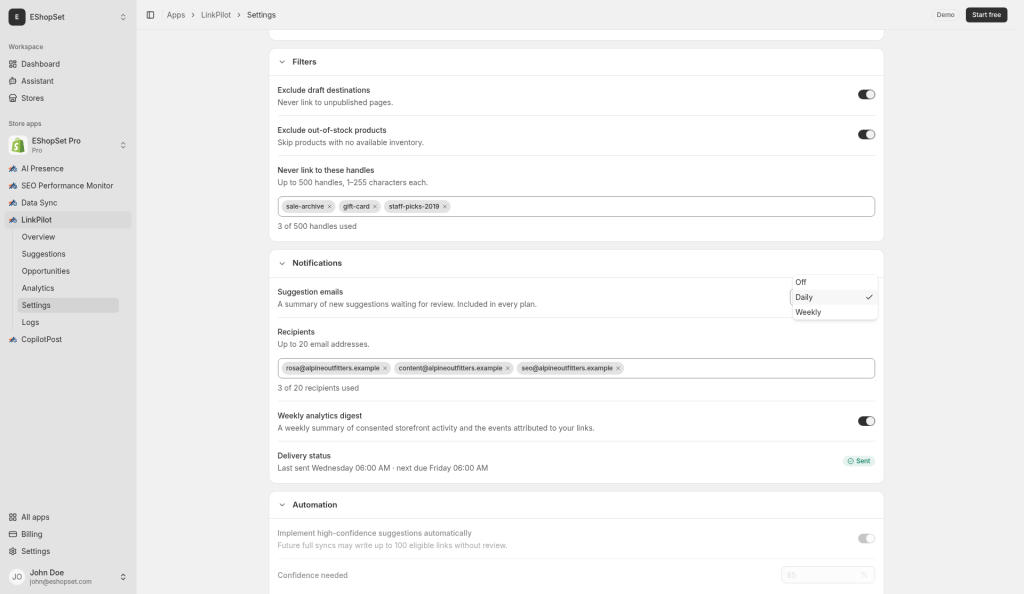This screenshot has width=1024, height=594.
Task: Remove content@alpineoutfitters.example recipient
Action: [x=507, y=368]
